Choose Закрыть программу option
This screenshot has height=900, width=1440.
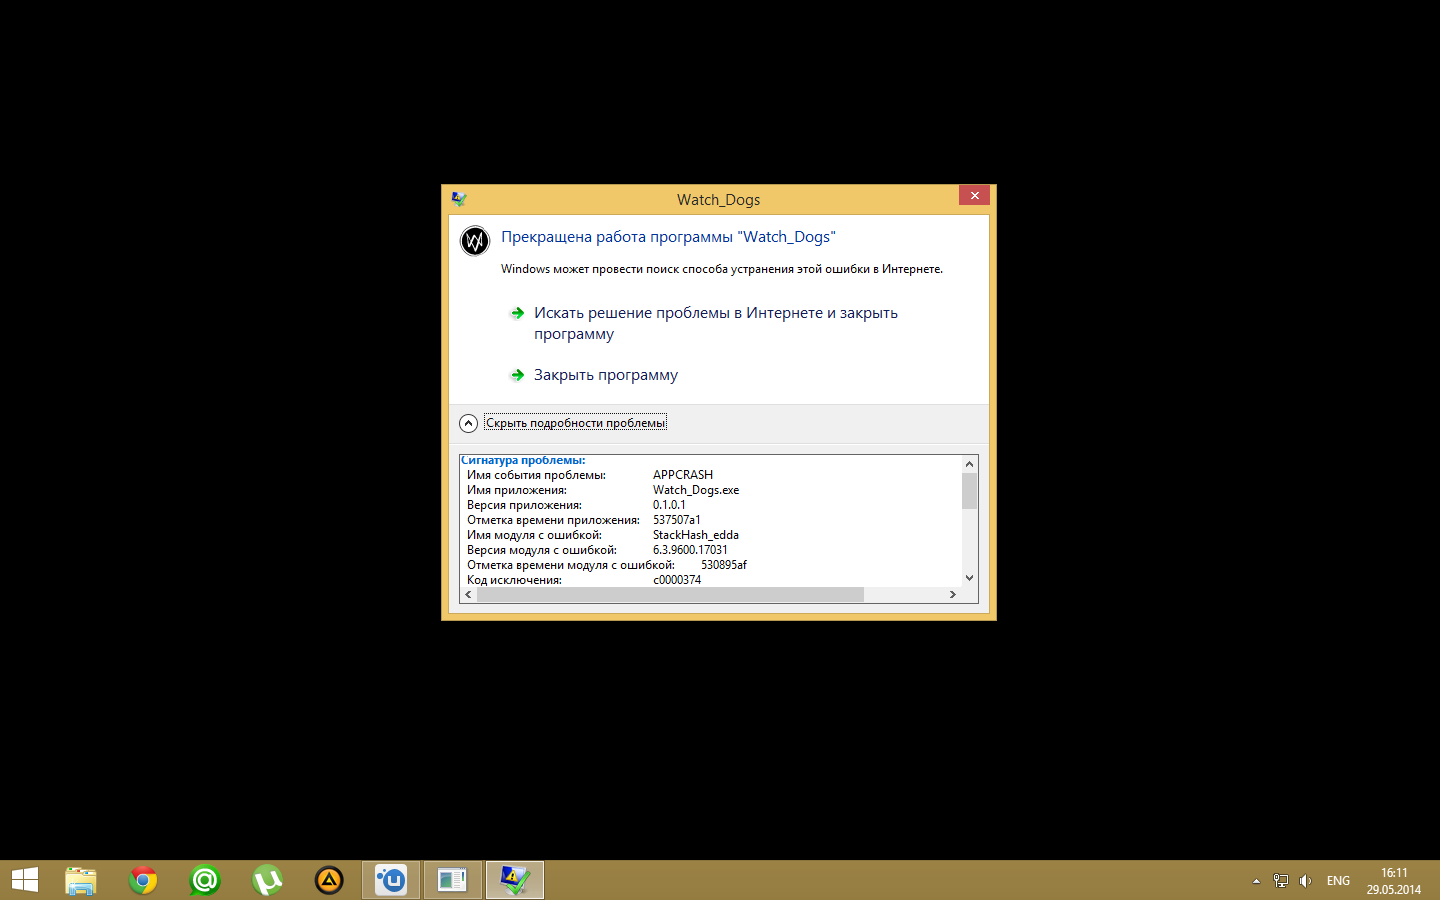606,375
